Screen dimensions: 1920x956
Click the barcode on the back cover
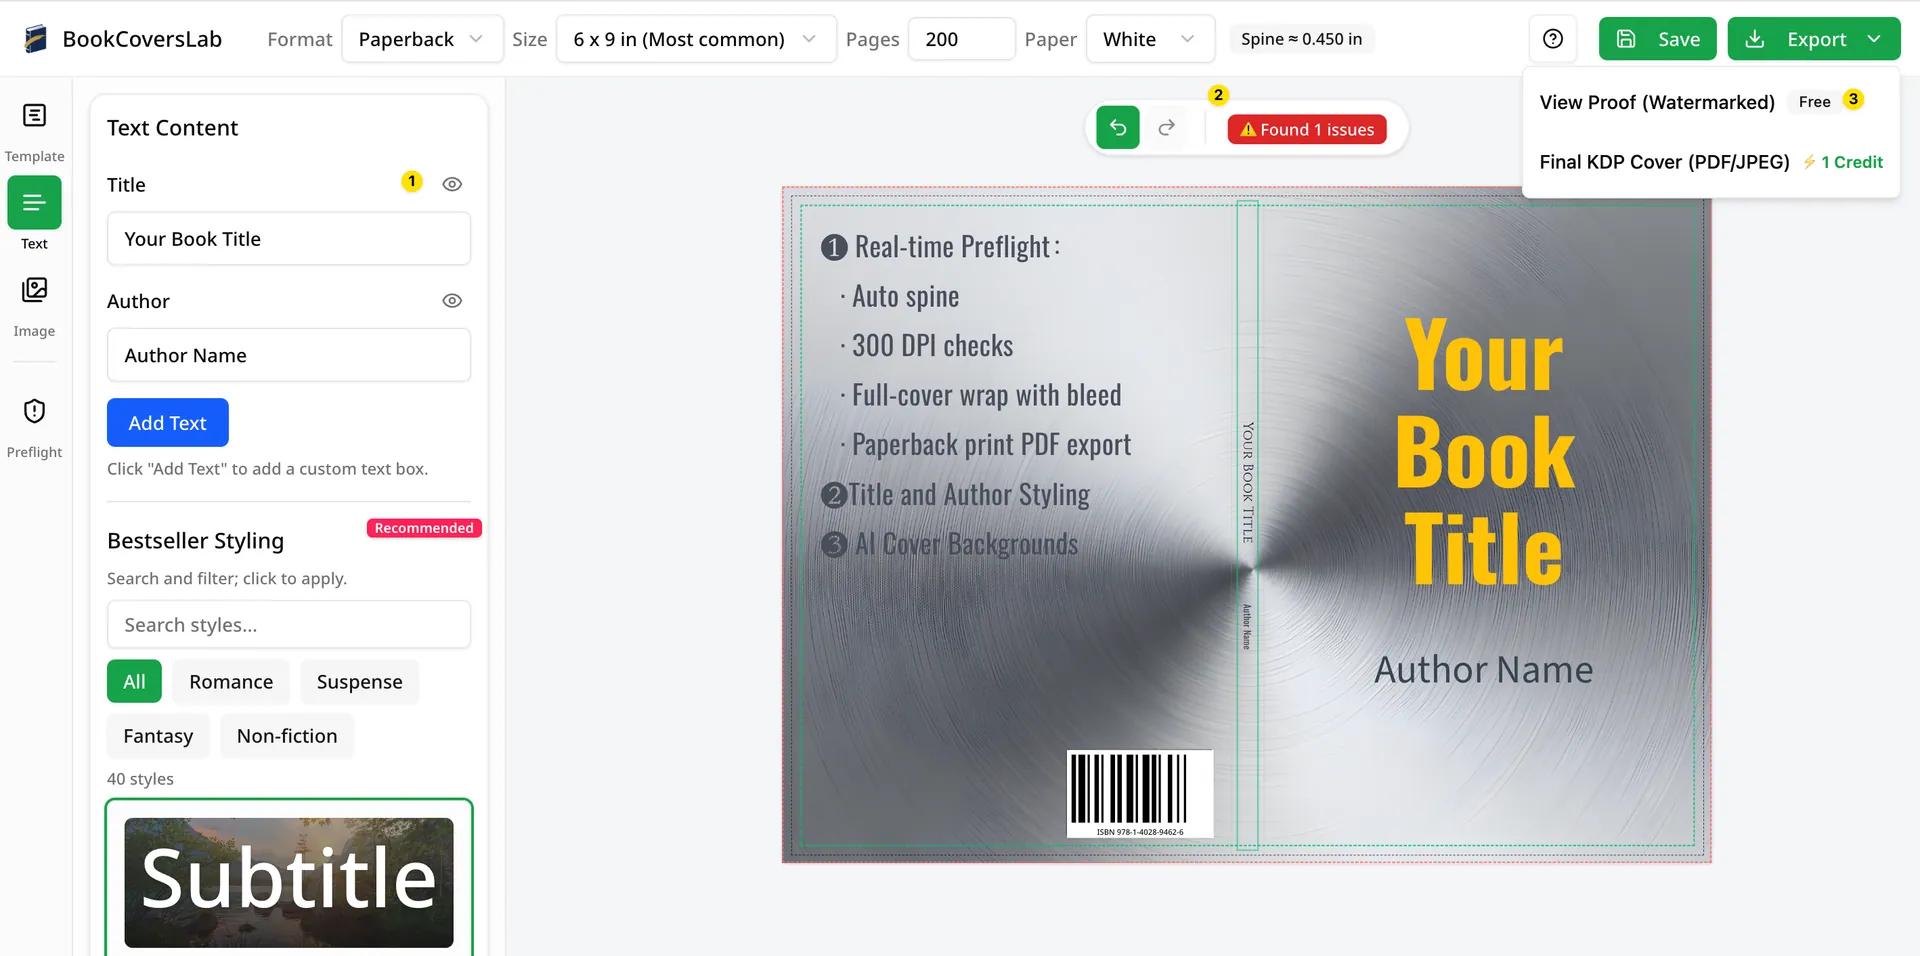tap(1140, 793)
